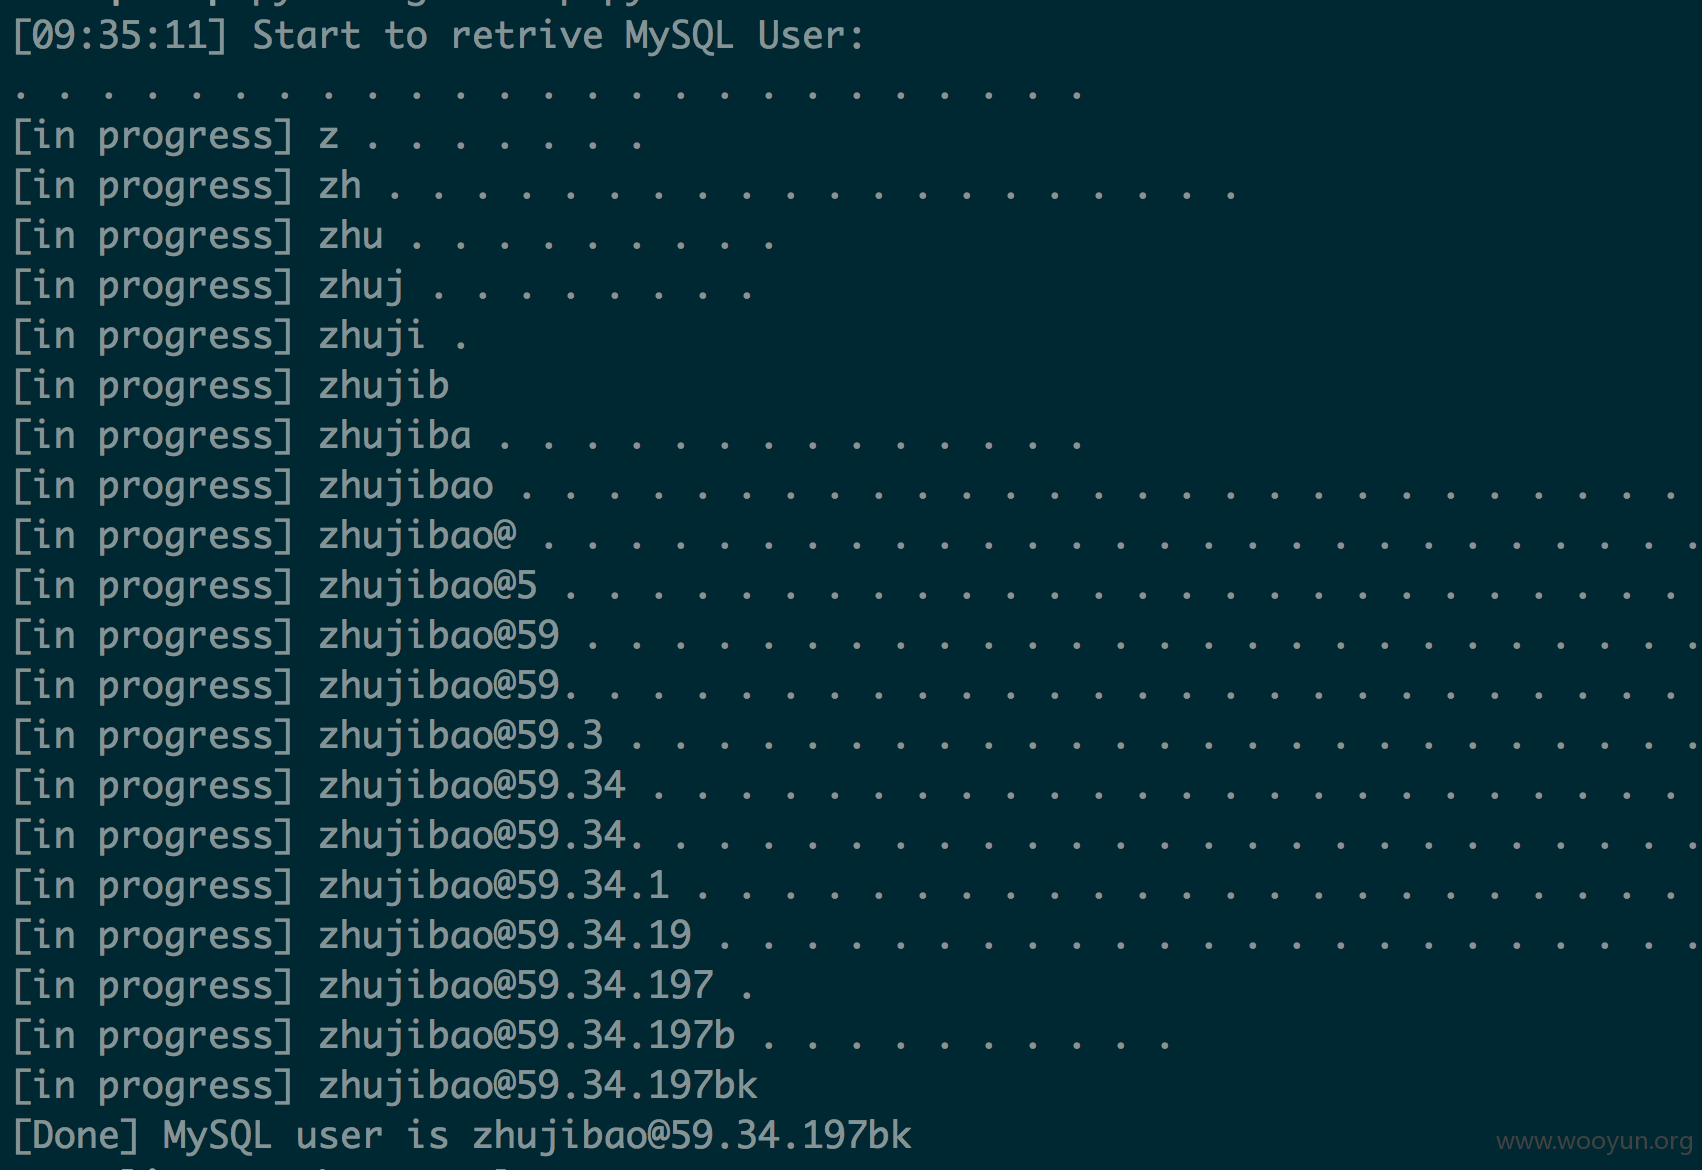Click the 'zhu' progress text
This screenshot has width=1702, height=1170.
click(351, 236)
